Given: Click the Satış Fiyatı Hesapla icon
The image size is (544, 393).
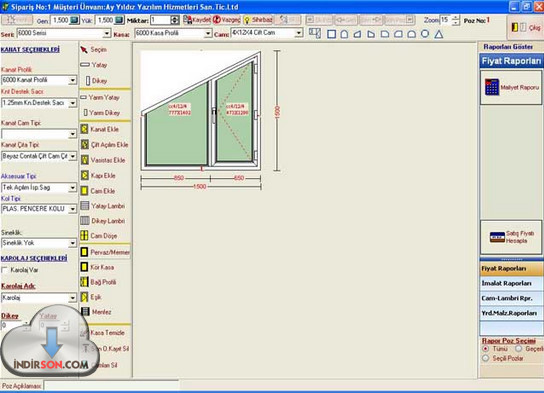Looking at the screenshot, I should (497, 237).
